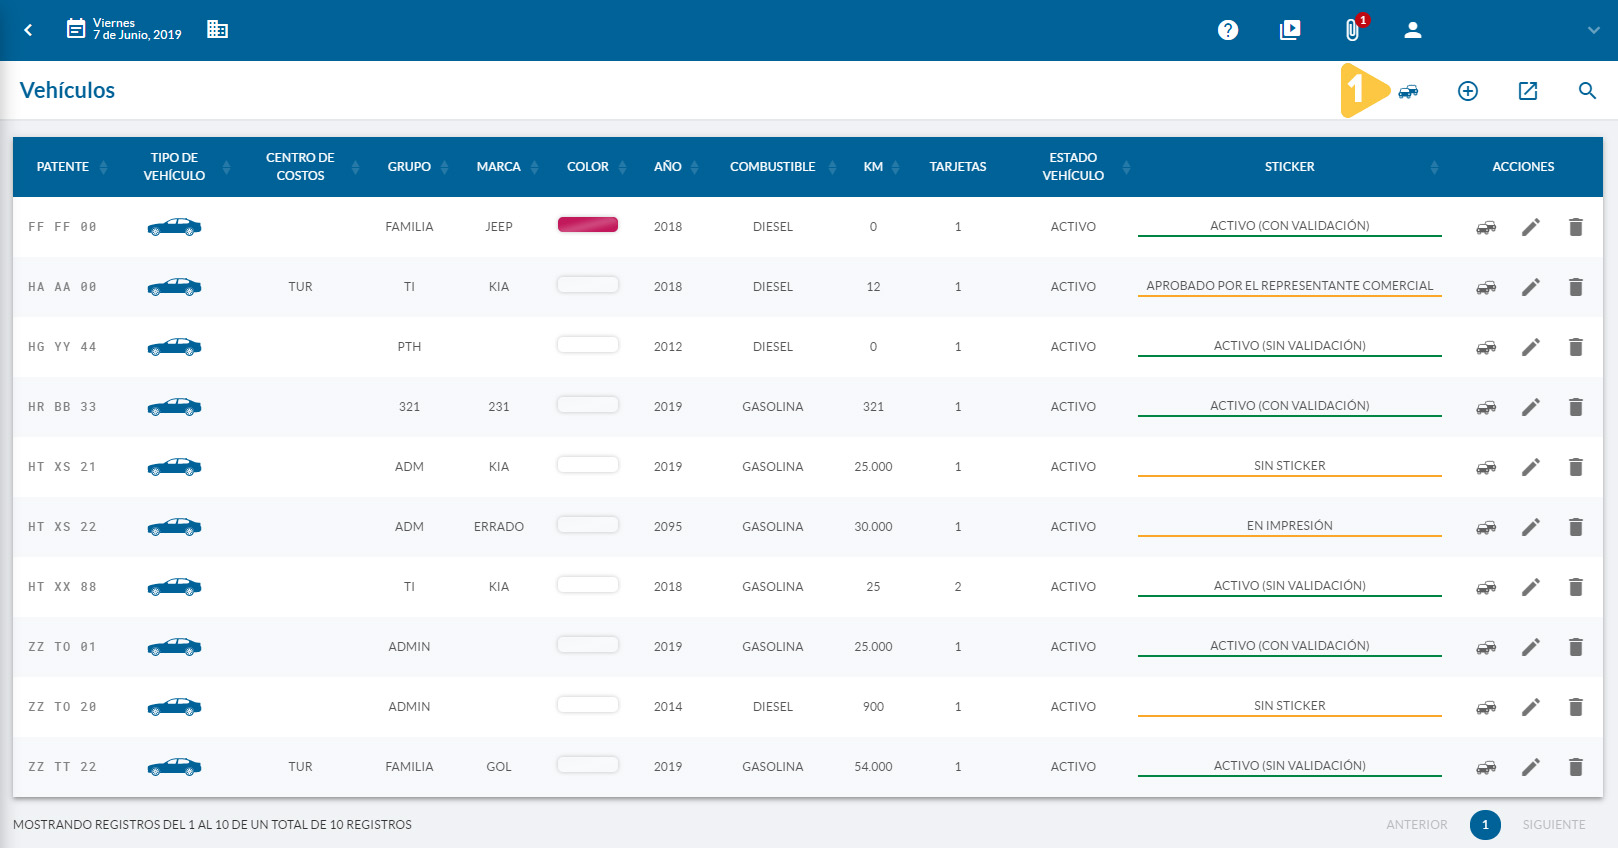Click the TARJETAS column header
The width and height of the screenshot is (1618, 848).
(958, 167)
